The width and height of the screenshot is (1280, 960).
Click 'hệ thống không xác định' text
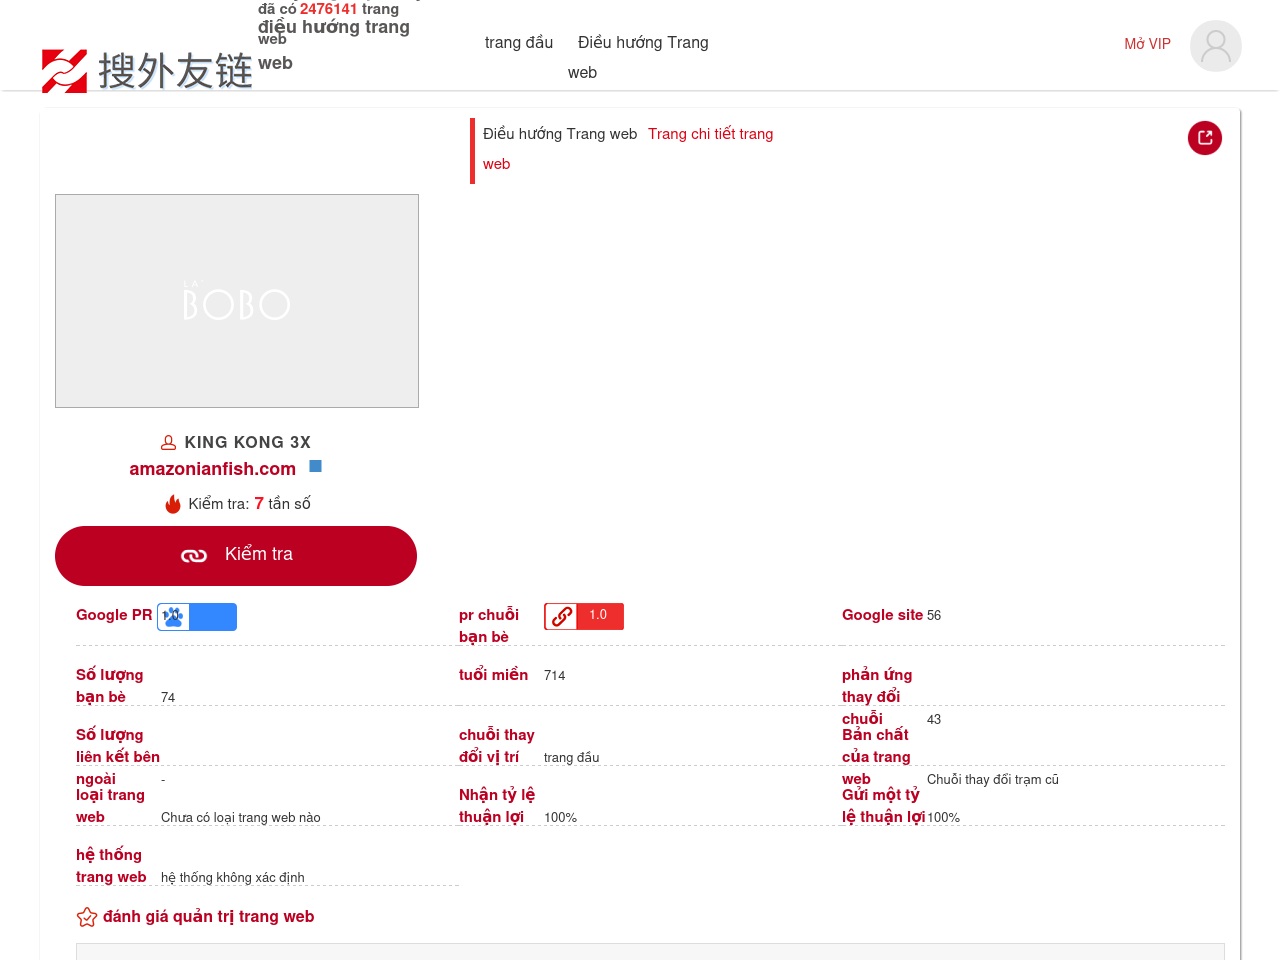click(x=233, y=878)
